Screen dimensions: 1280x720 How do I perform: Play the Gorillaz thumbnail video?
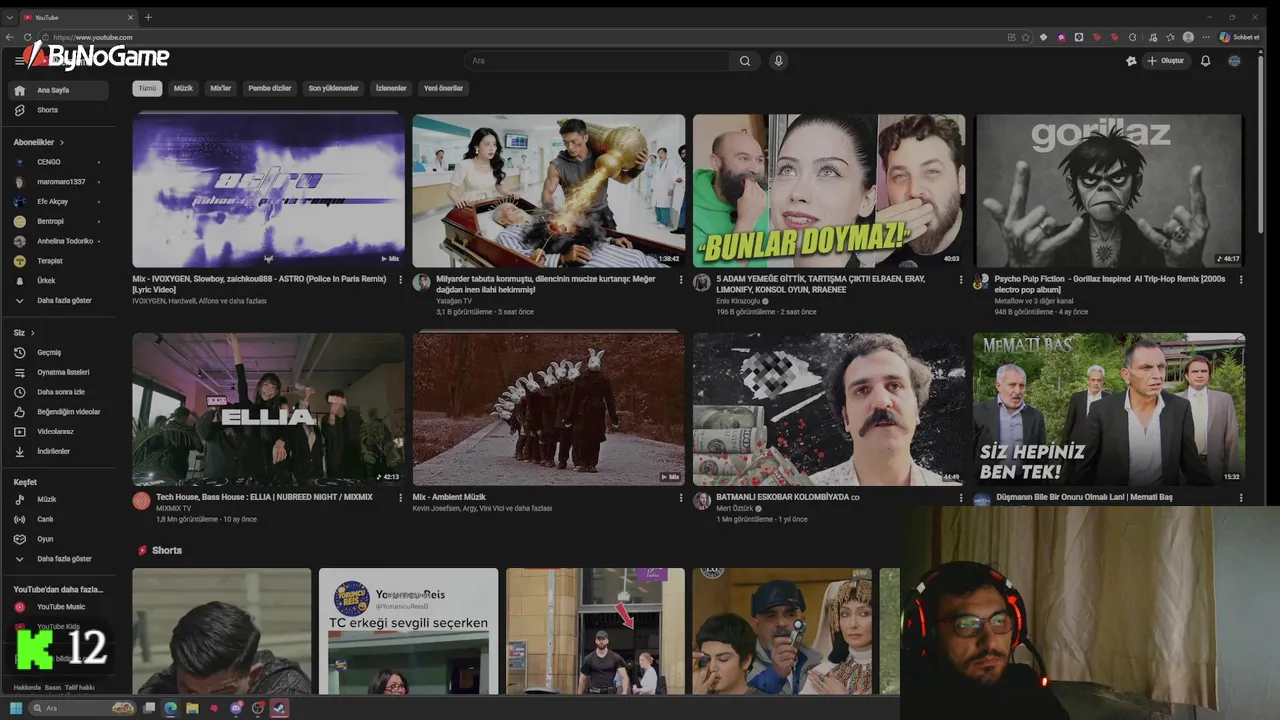point(1109,191)
